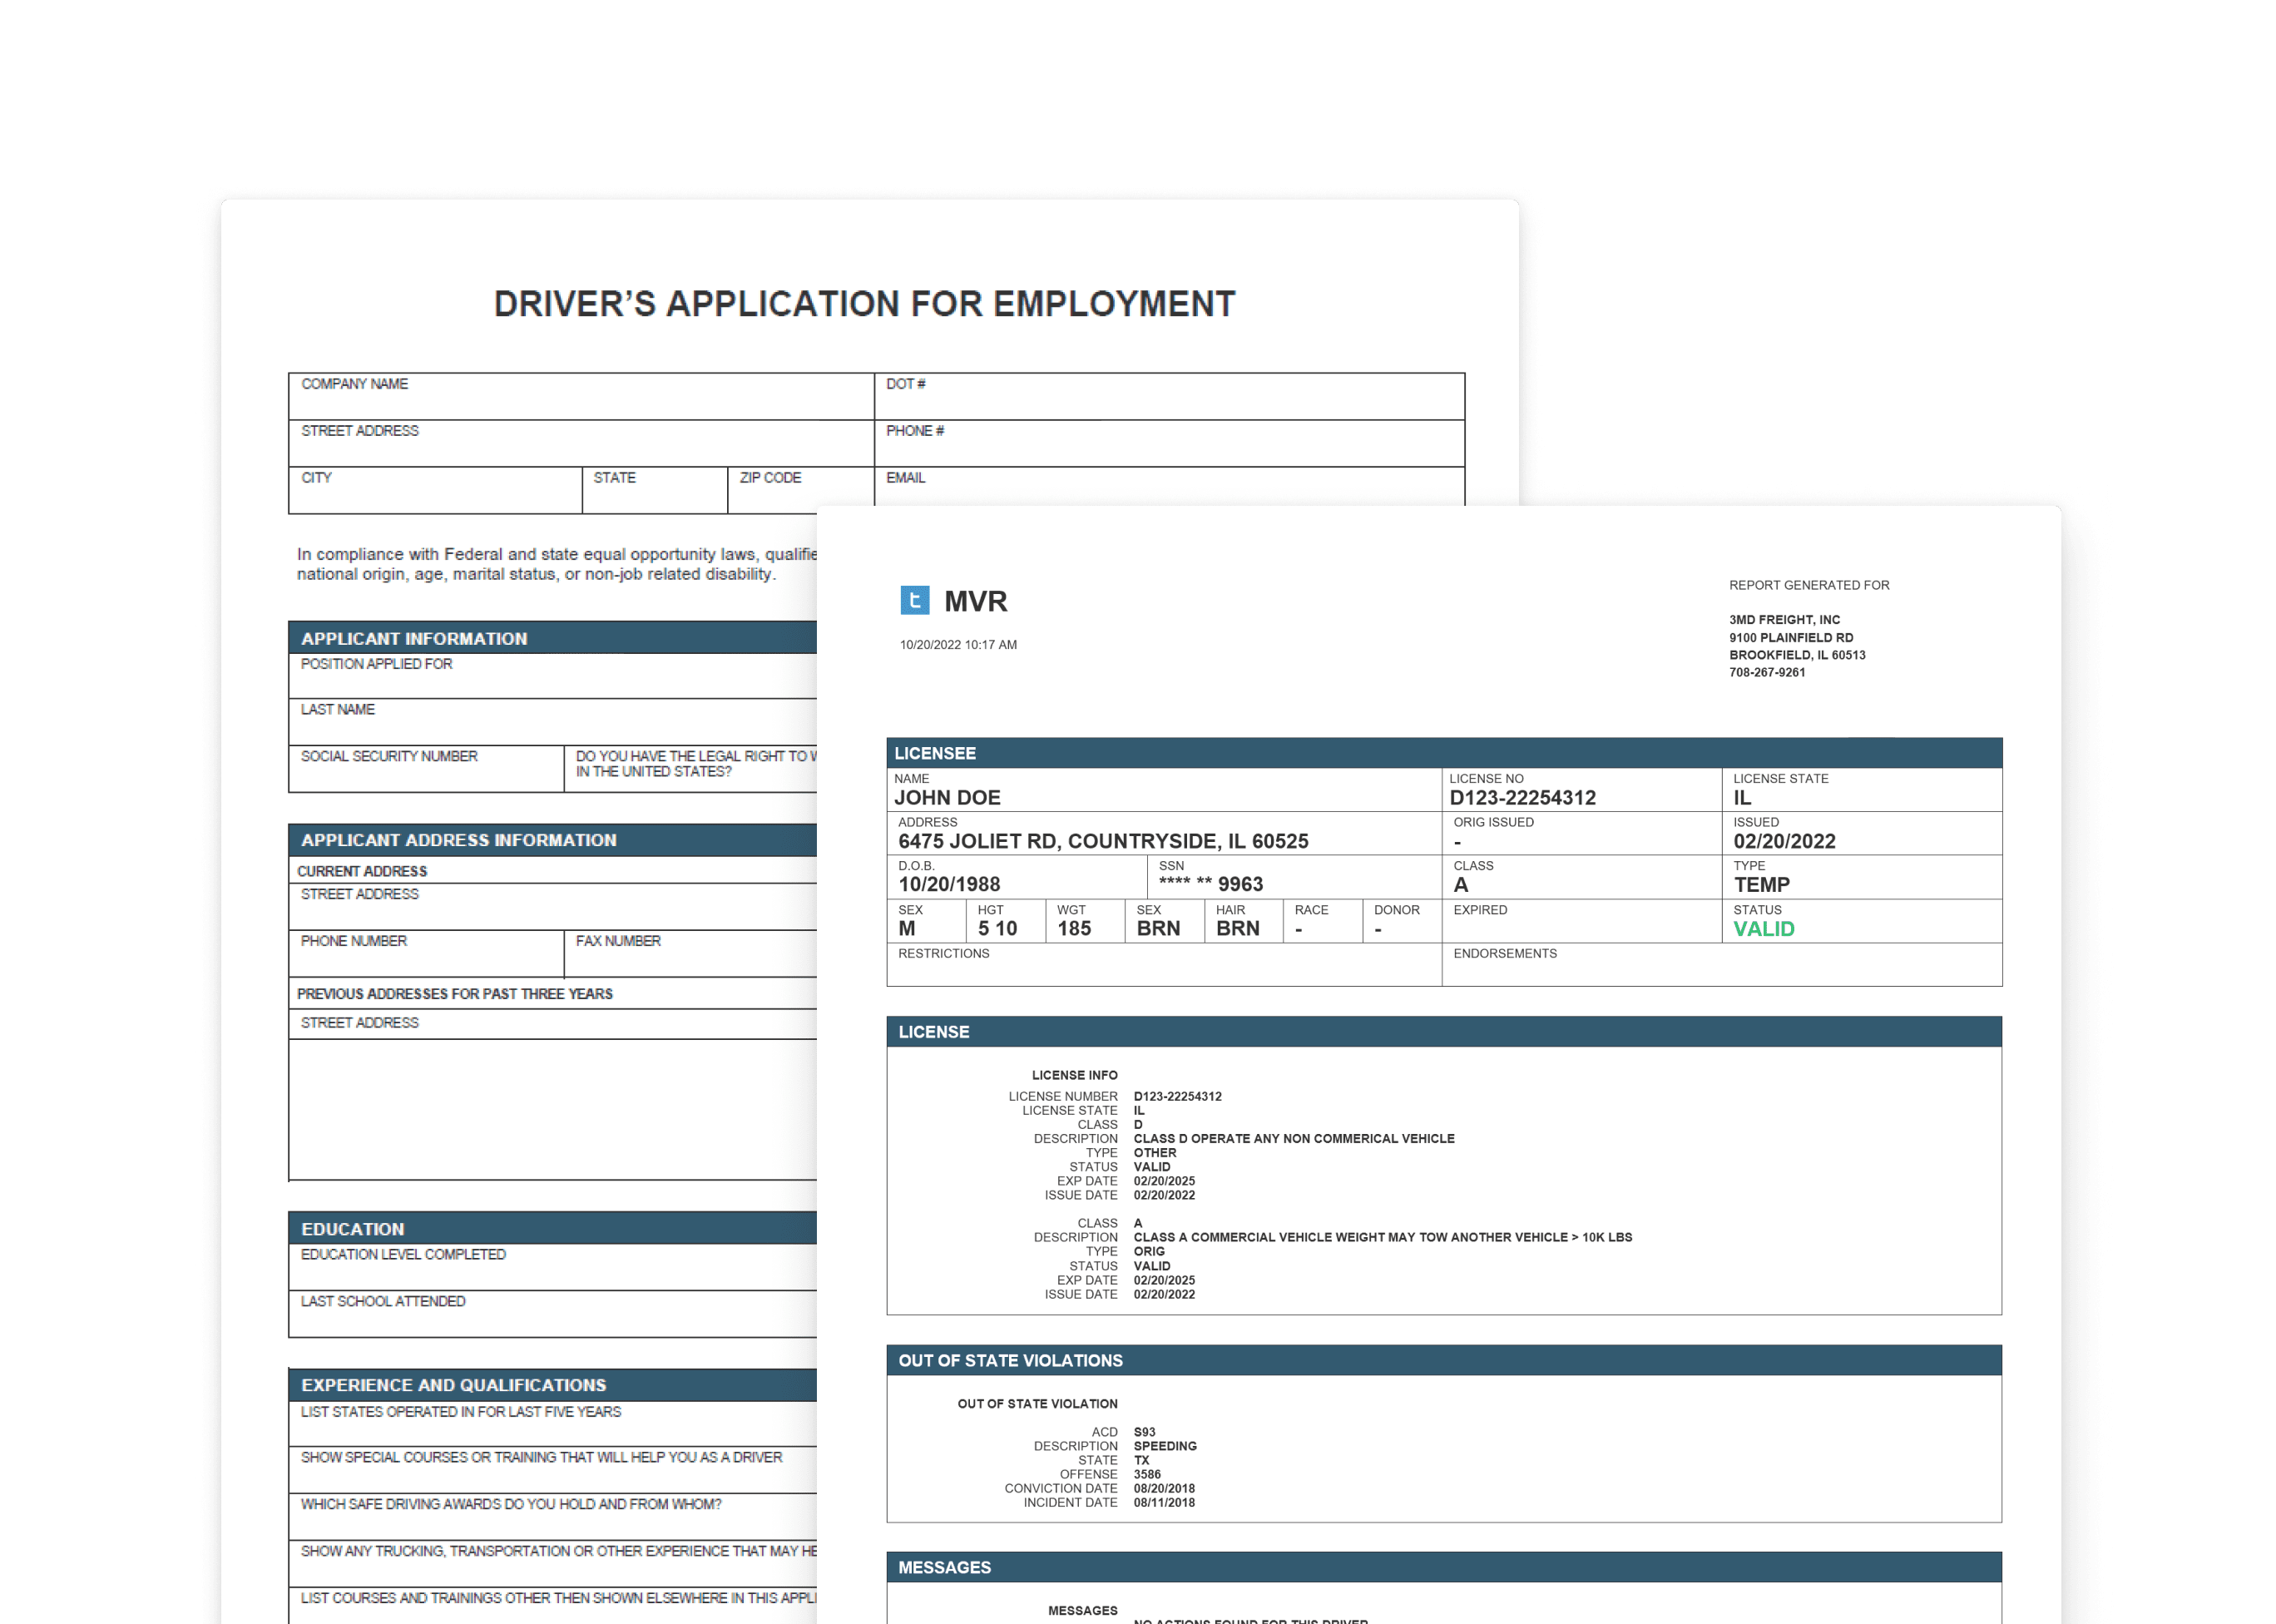Click the Issued date 02/20/2022 in Licensee table
2276x1624 pixels.
1784,841
